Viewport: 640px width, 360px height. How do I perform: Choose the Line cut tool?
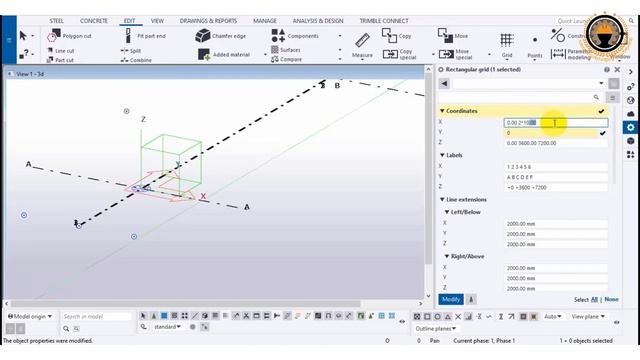[60, 51]
